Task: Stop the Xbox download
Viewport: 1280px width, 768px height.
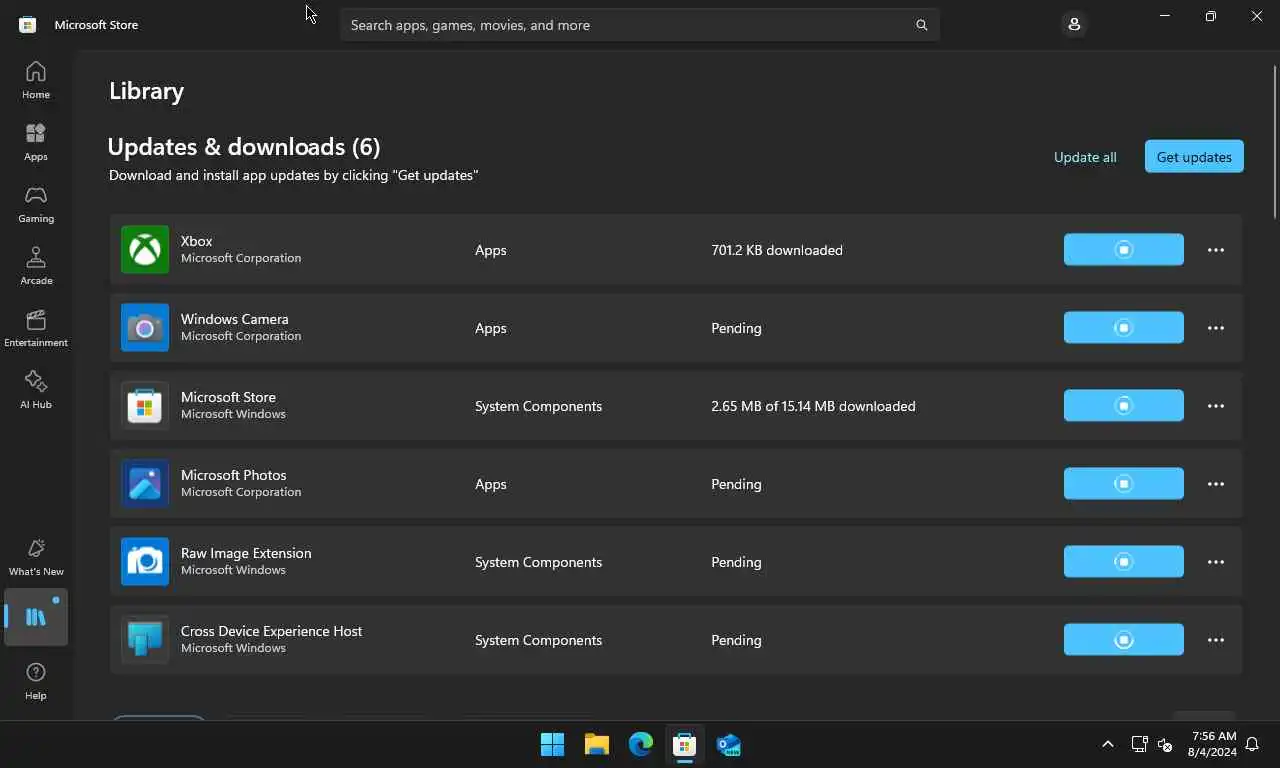Action: click(1124, 250)
